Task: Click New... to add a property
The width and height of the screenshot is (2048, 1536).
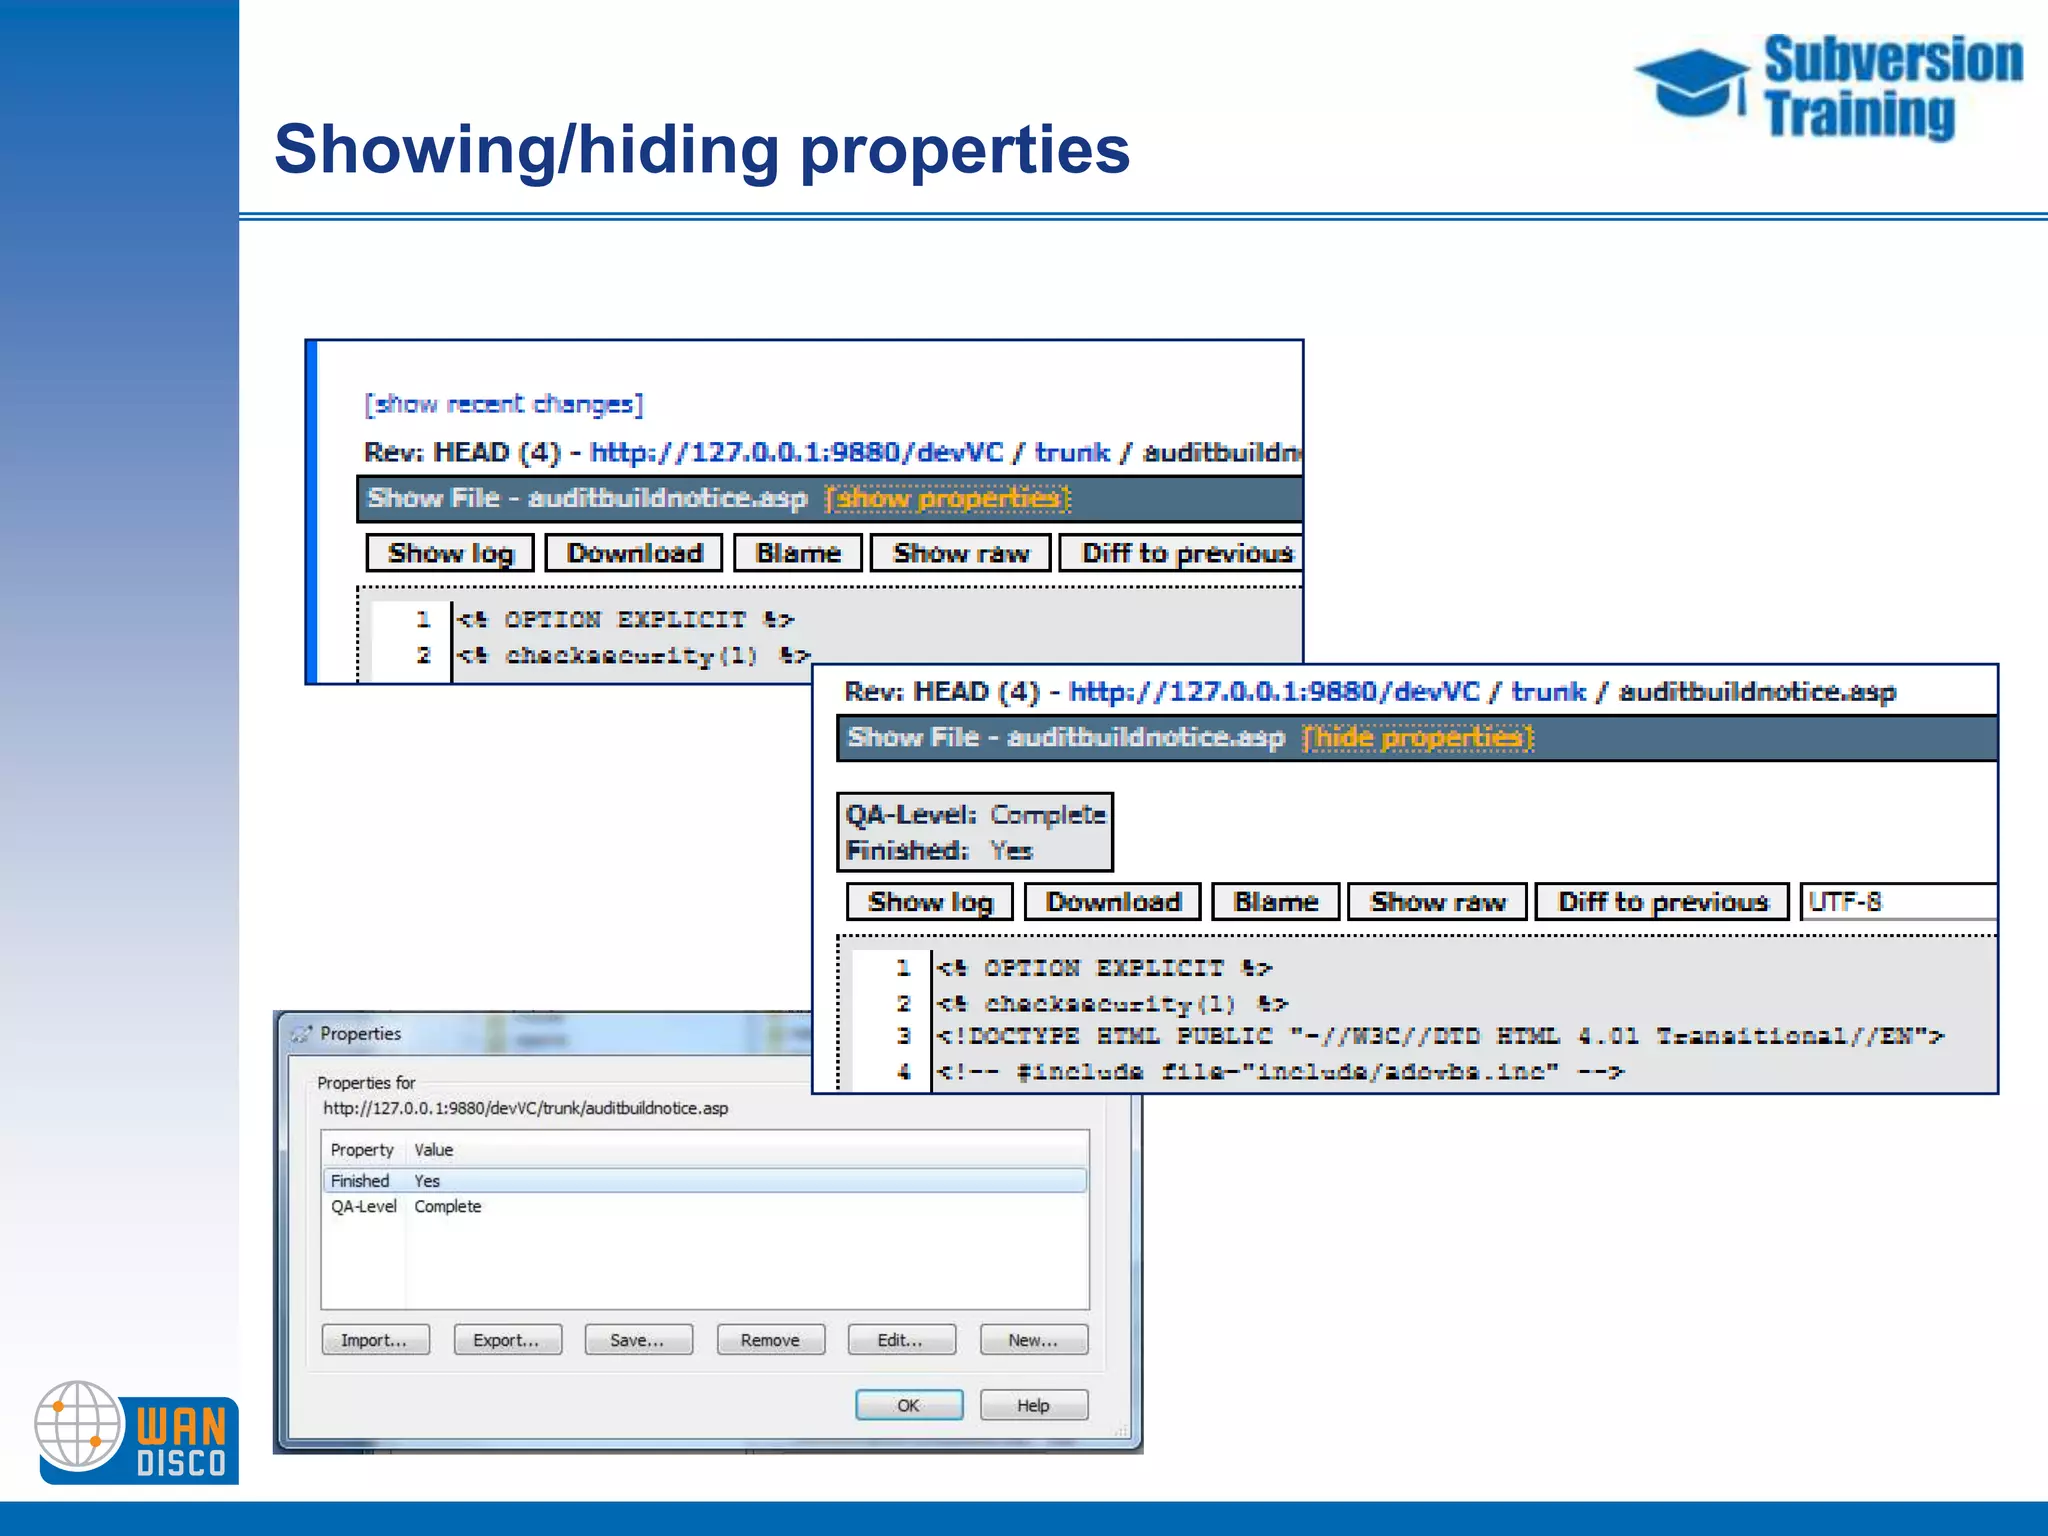Action: point(1033,1340)
